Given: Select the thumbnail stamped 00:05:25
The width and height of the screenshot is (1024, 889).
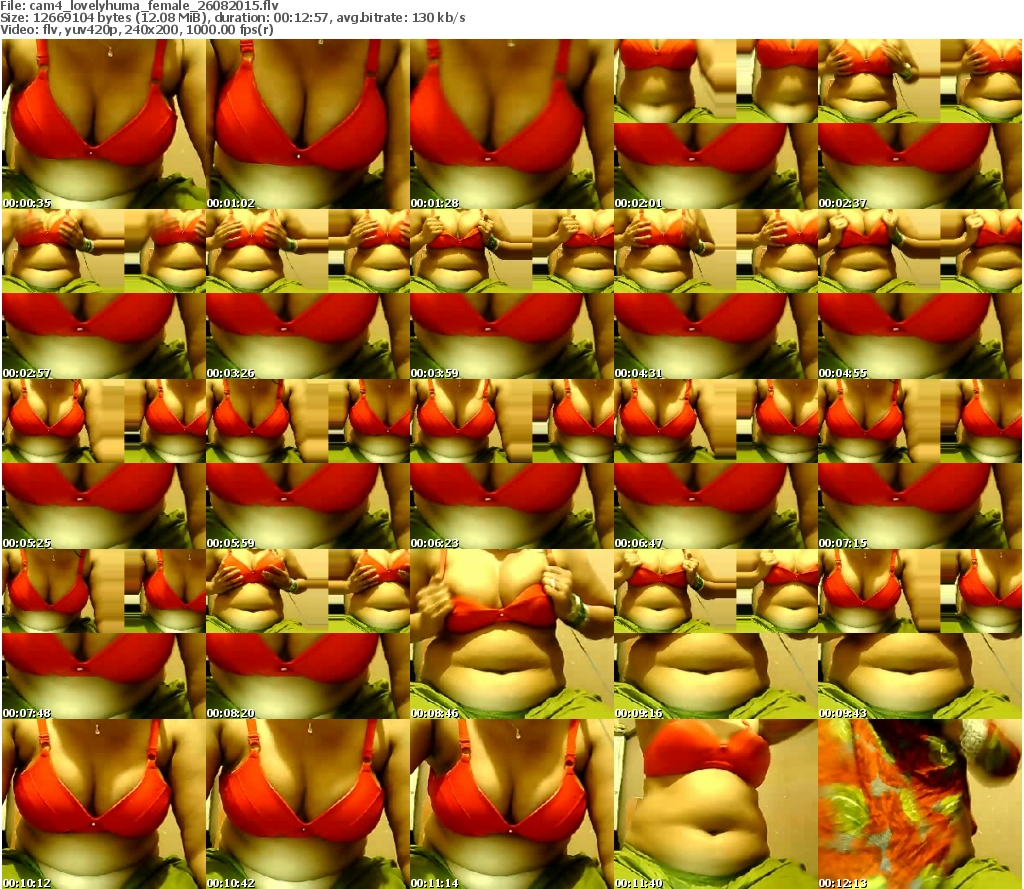Looking at the screenshot, I should coord(104,464).
